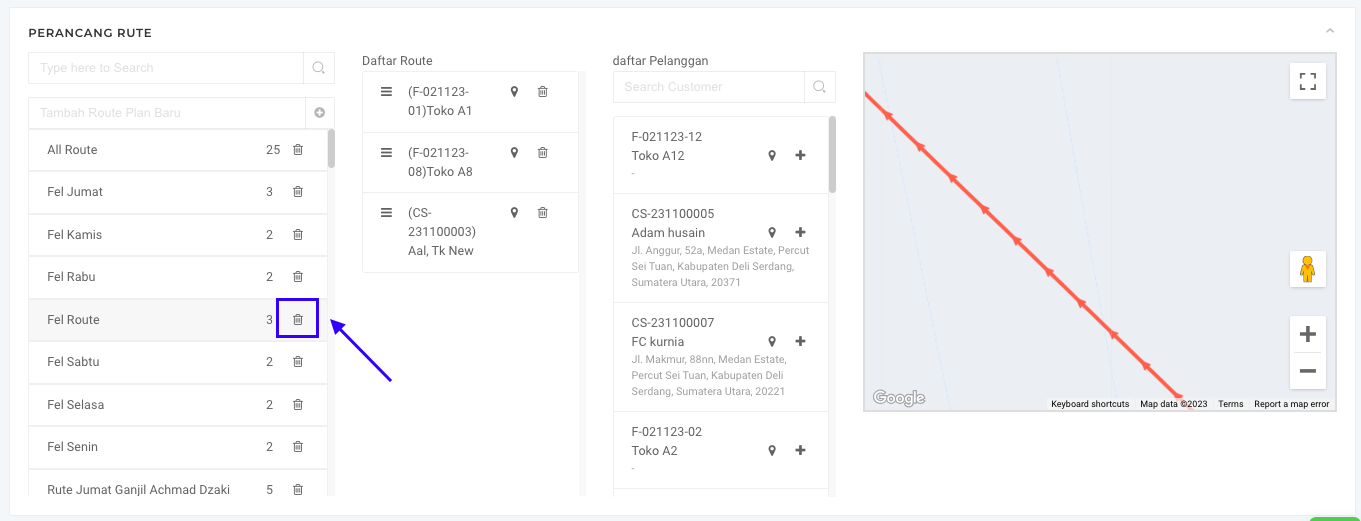Viewport: 1361px width, 521px height.
Task: Locate FC kurnia on the map
Action: pos(772,342)
